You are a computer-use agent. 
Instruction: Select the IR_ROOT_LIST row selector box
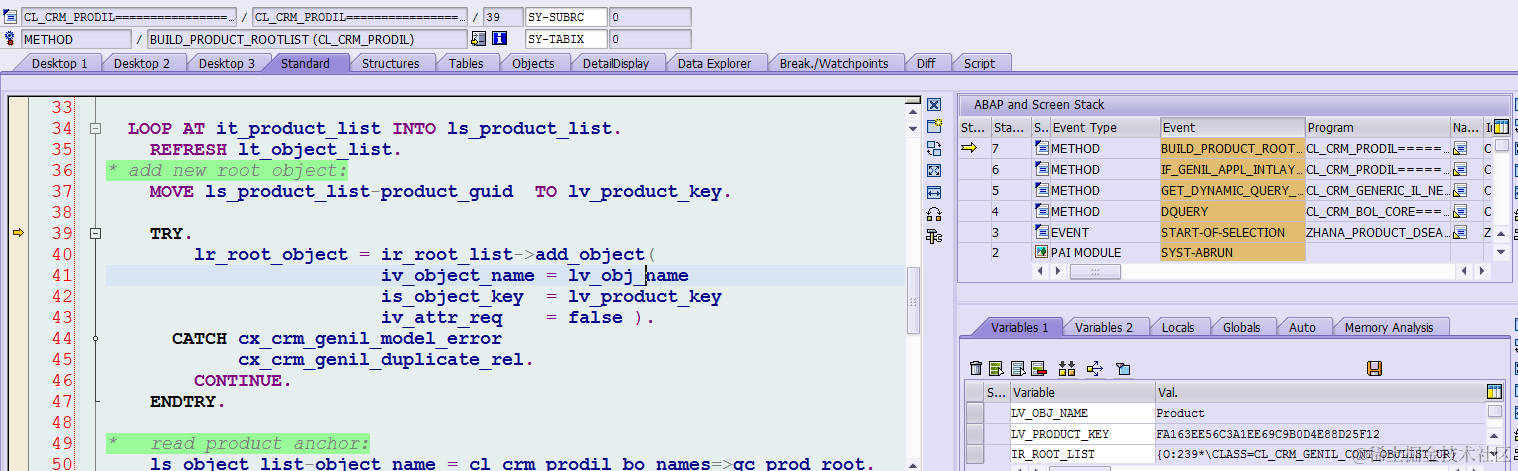point(975,455)
